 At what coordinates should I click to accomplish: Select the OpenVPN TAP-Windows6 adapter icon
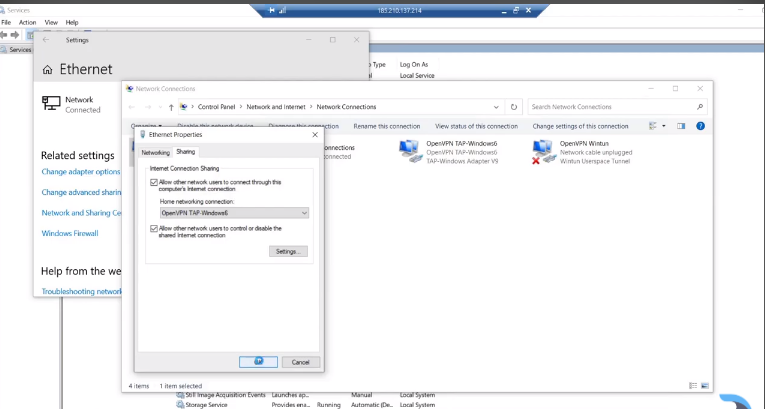coord(410,150)
